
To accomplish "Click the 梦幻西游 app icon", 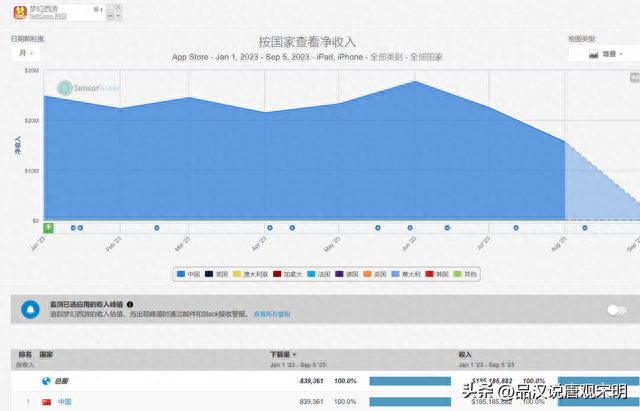I will [20, 12].
